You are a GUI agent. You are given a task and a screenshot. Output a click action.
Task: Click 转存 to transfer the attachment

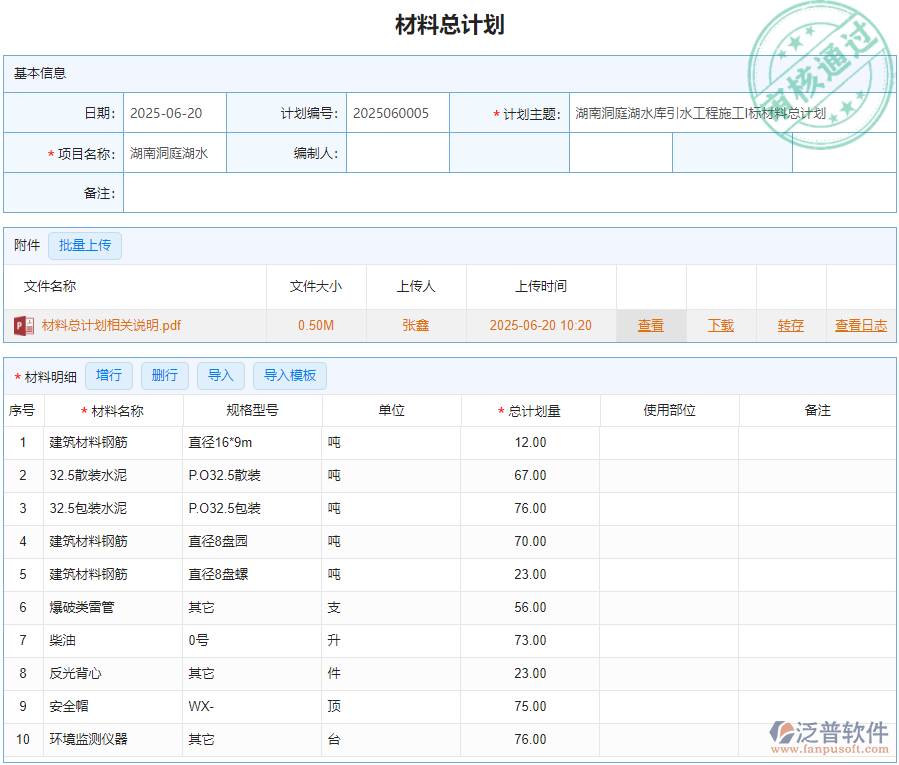coord(789,325)
